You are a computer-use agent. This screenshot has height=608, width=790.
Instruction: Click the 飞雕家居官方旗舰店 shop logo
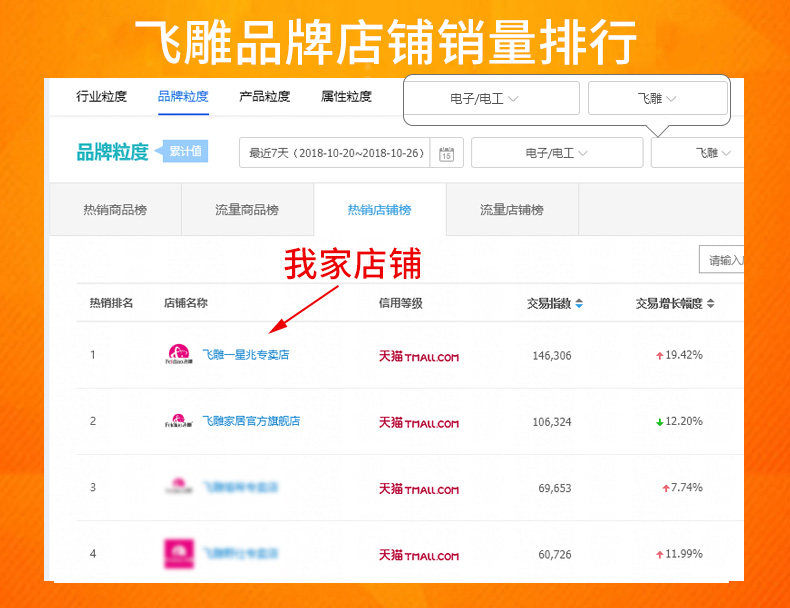pos(179,421)
